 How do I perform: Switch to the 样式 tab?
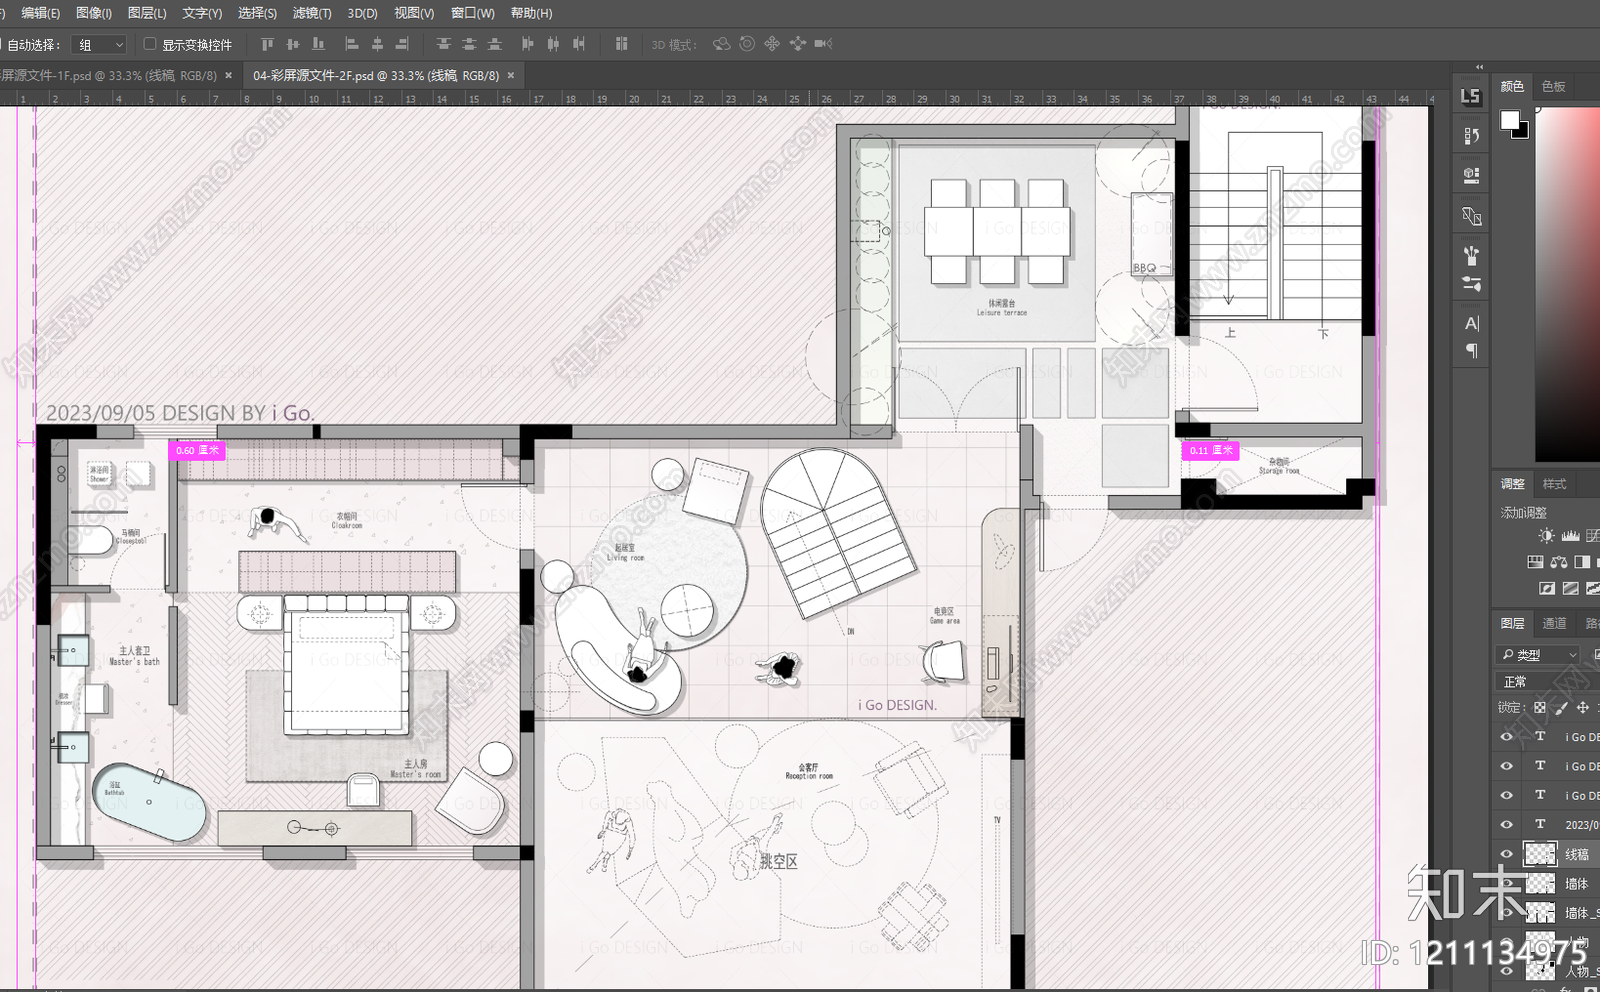[1554, 484]
